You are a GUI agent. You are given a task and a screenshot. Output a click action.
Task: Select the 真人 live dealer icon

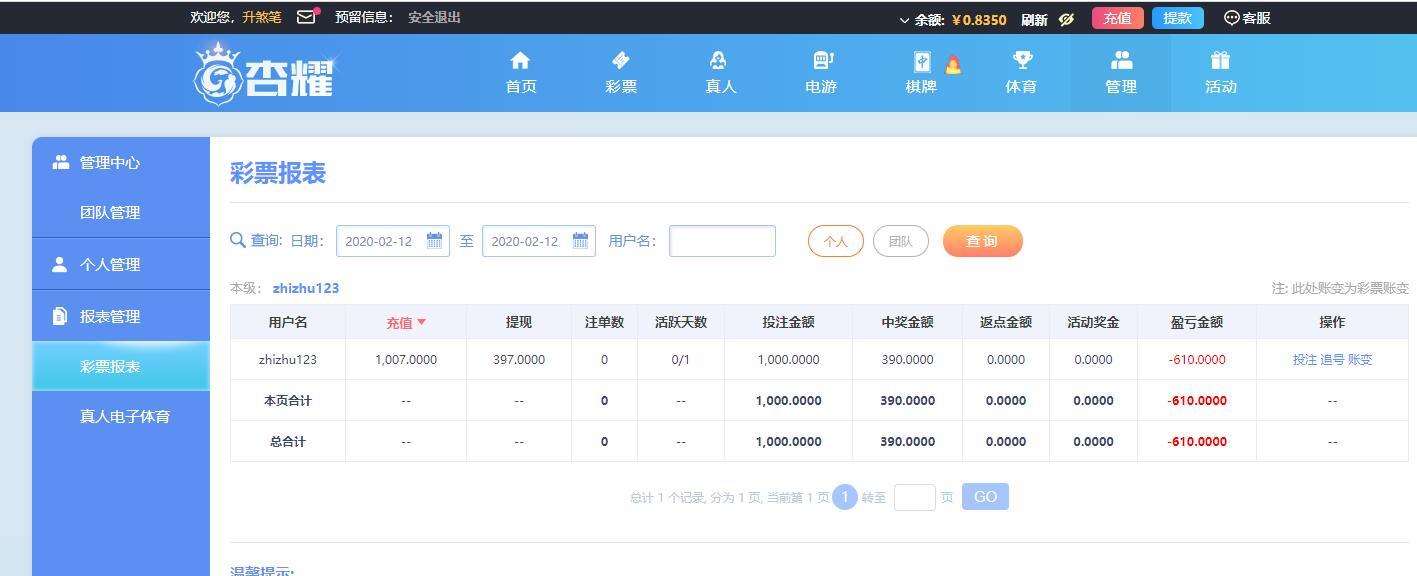[x=720, y=61]
